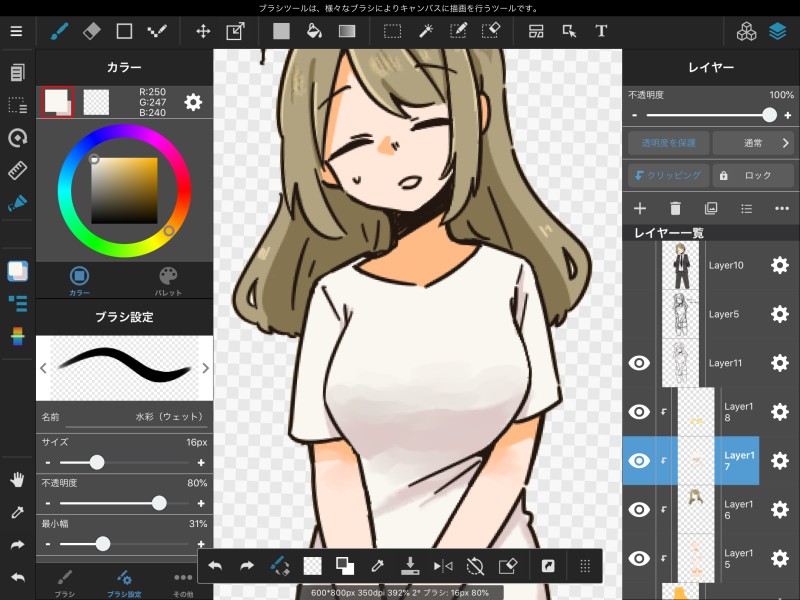Switch to パレット tab
Viewport: 800px width, 600px height.
(x=168, y=281)
